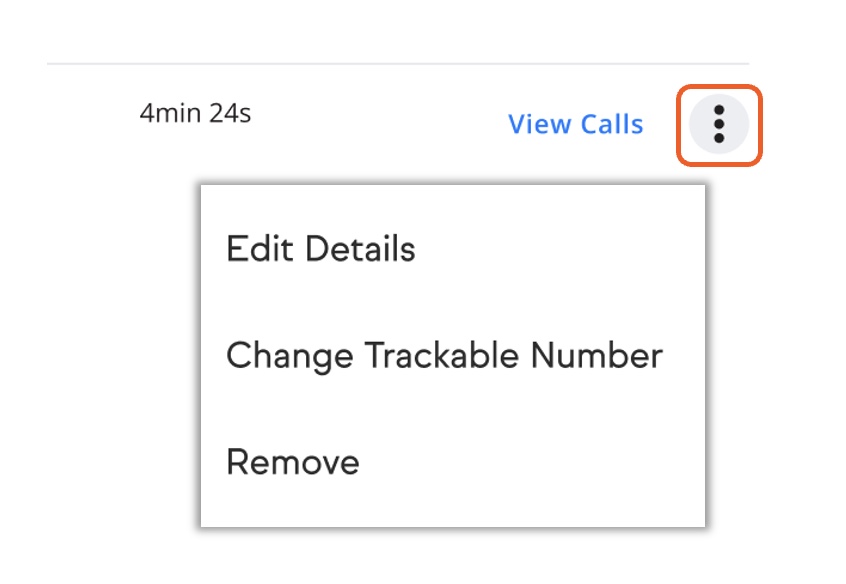Screen dimensions: 846x584
Task: View calls for this entry
Action: [575, 125]
